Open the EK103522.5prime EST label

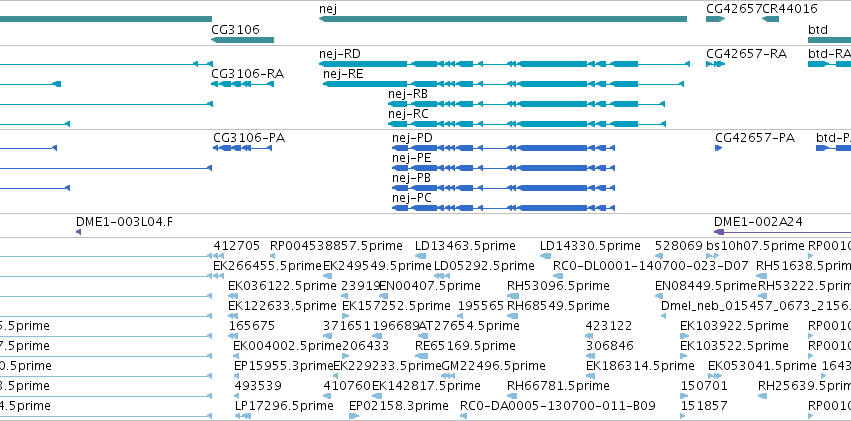point(734,346)
